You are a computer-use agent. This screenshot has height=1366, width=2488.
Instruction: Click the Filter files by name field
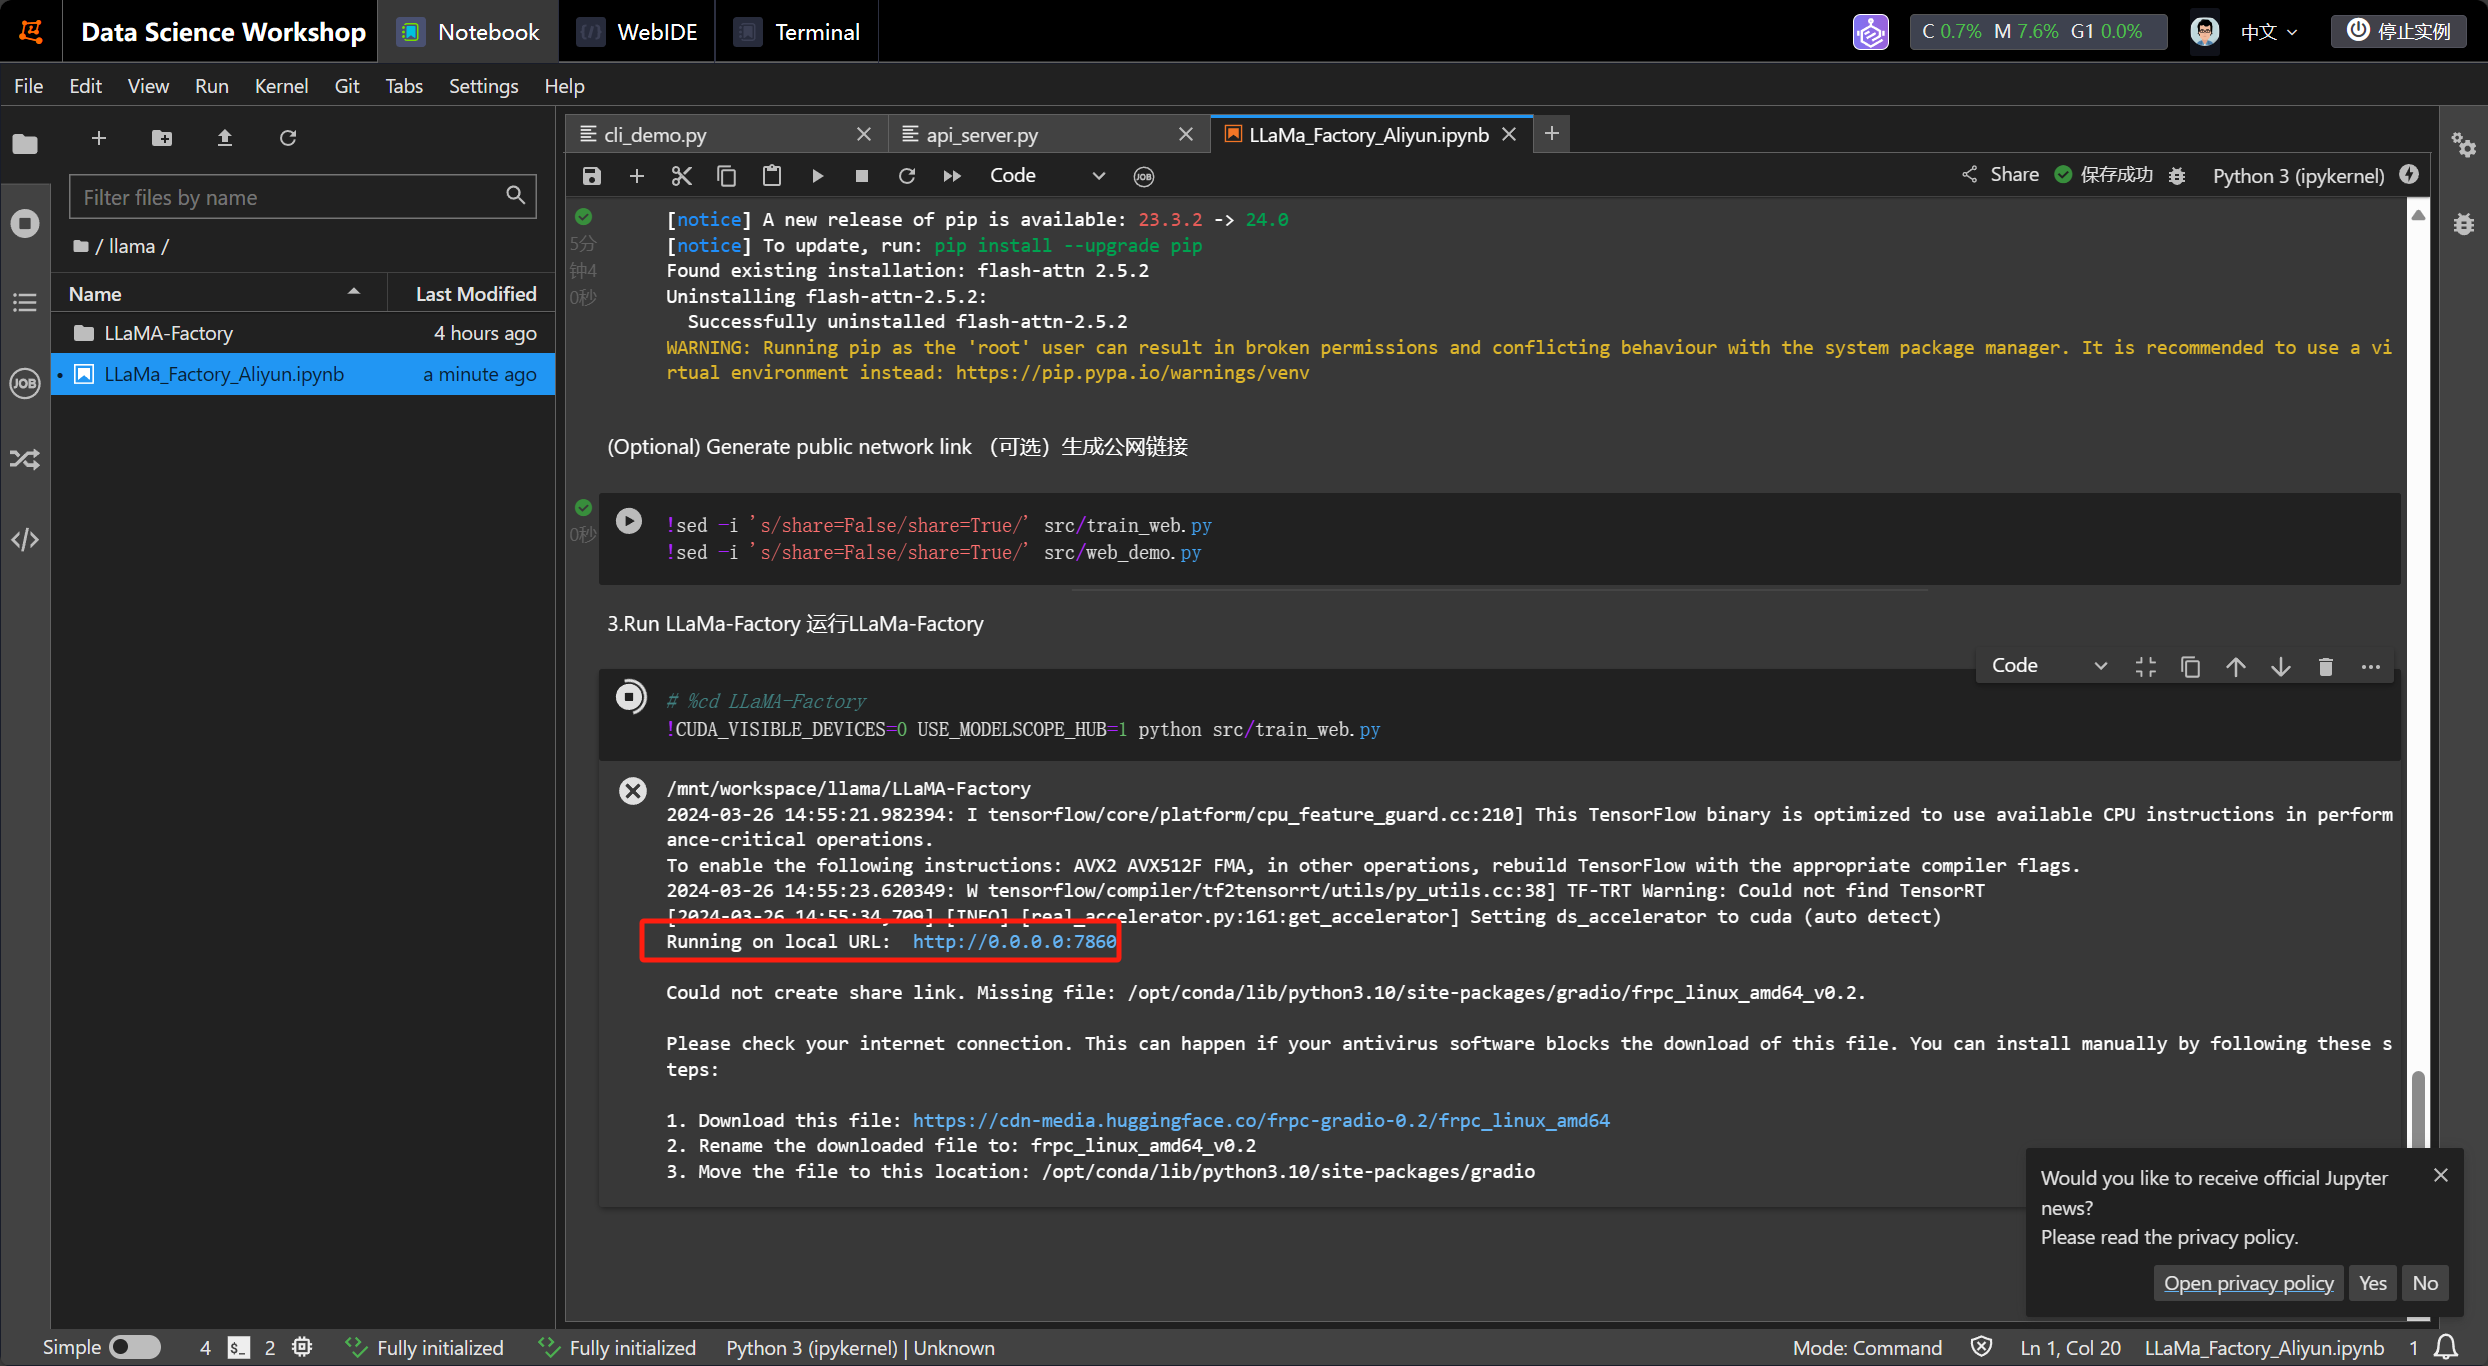302,197
